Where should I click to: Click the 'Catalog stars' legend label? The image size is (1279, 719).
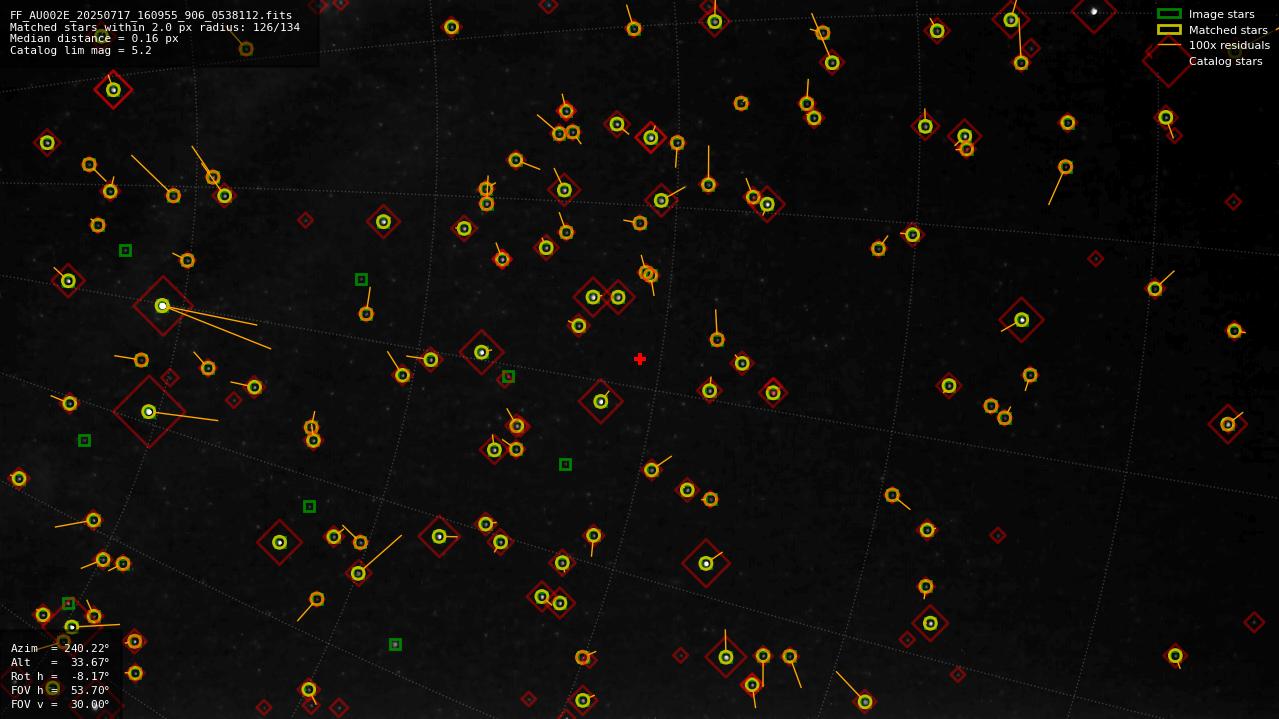(1225, 61)
